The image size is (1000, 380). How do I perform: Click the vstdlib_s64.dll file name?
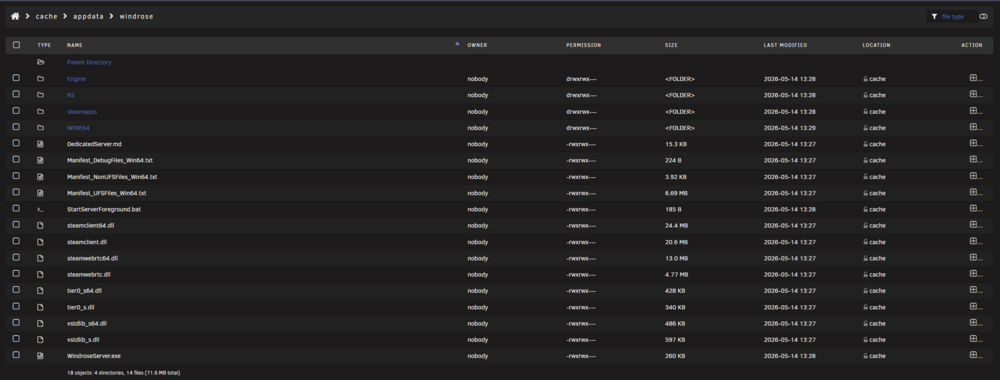(87, 323)
